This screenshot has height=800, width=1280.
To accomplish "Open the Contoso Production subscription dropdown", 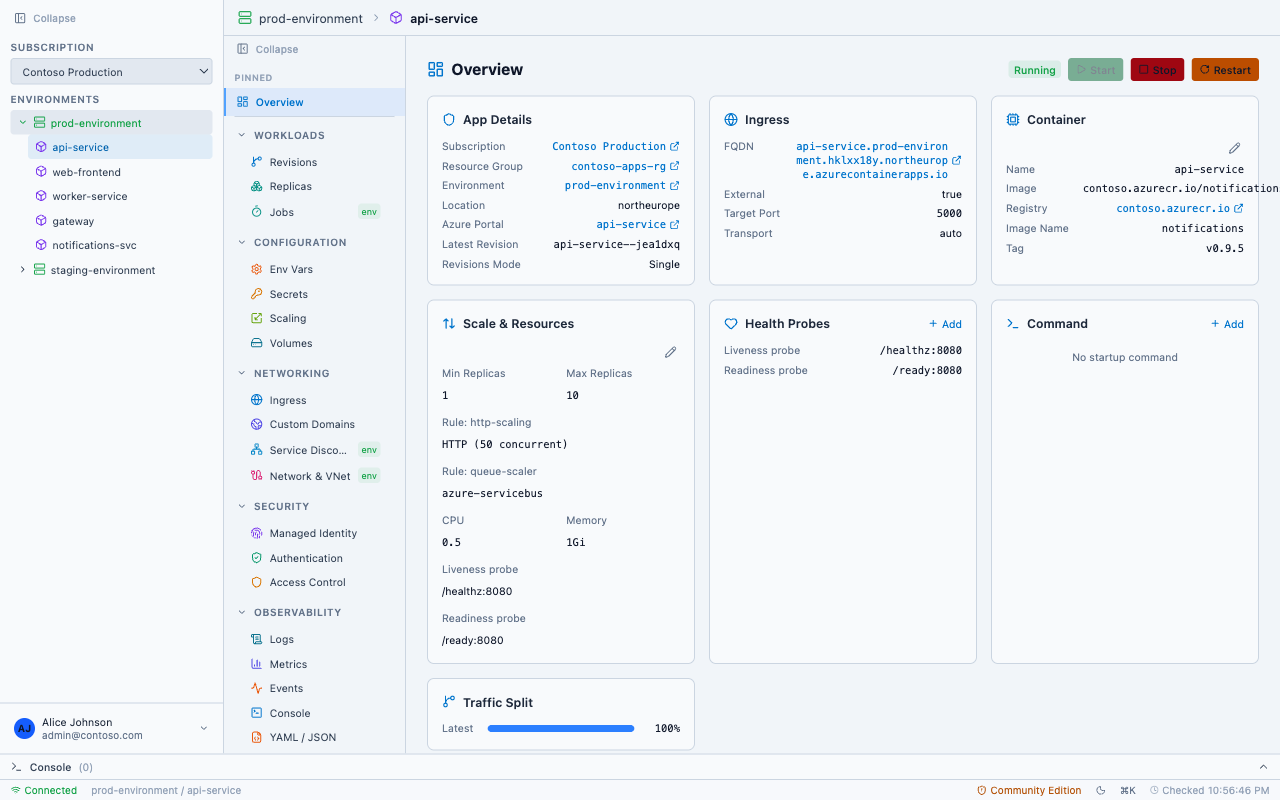I will tap(110, 71).
